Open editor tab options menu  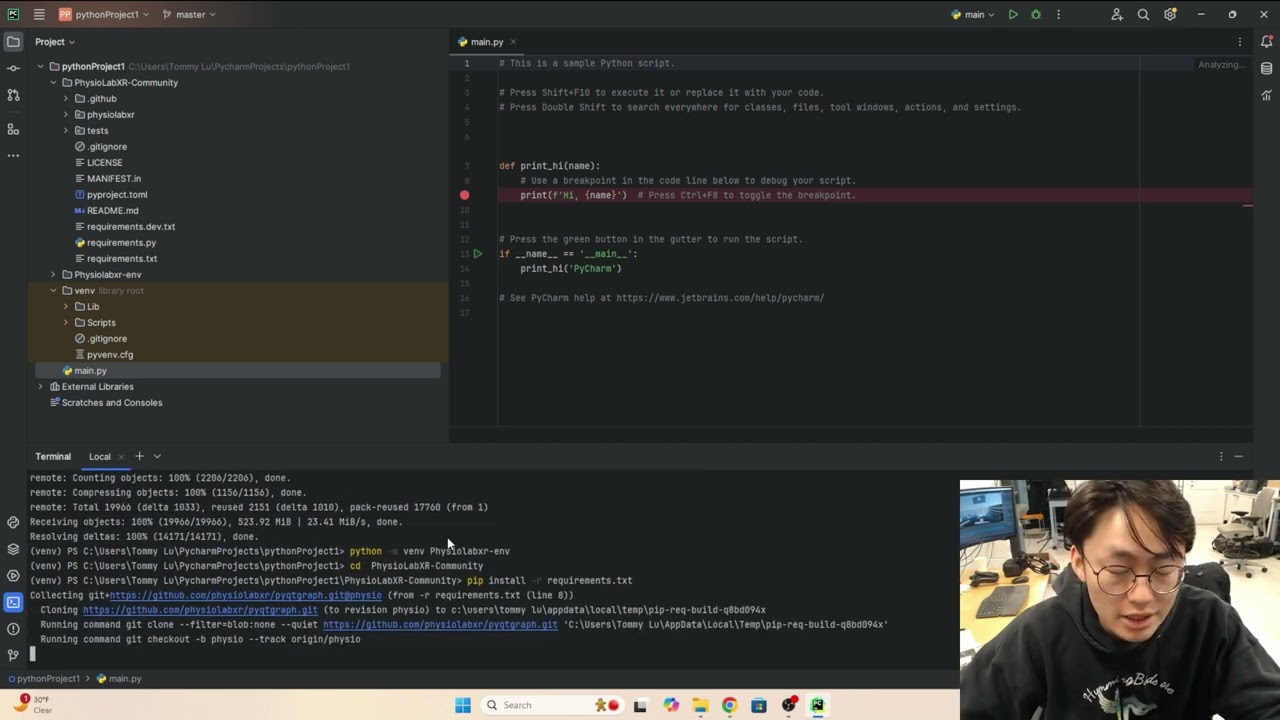(x=1240, y=42)
